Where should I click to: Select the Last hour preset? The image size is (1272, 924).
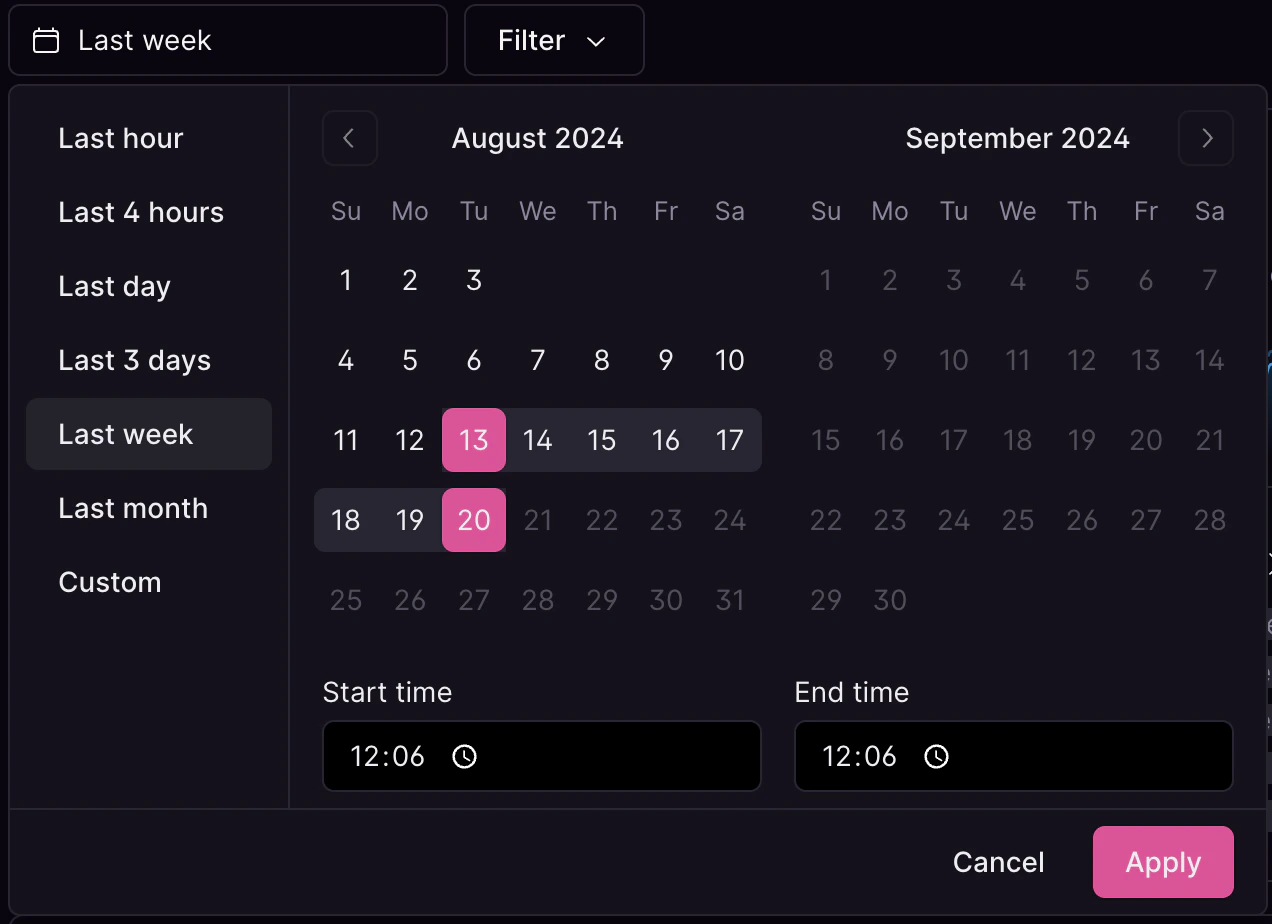tap(120, 138)
